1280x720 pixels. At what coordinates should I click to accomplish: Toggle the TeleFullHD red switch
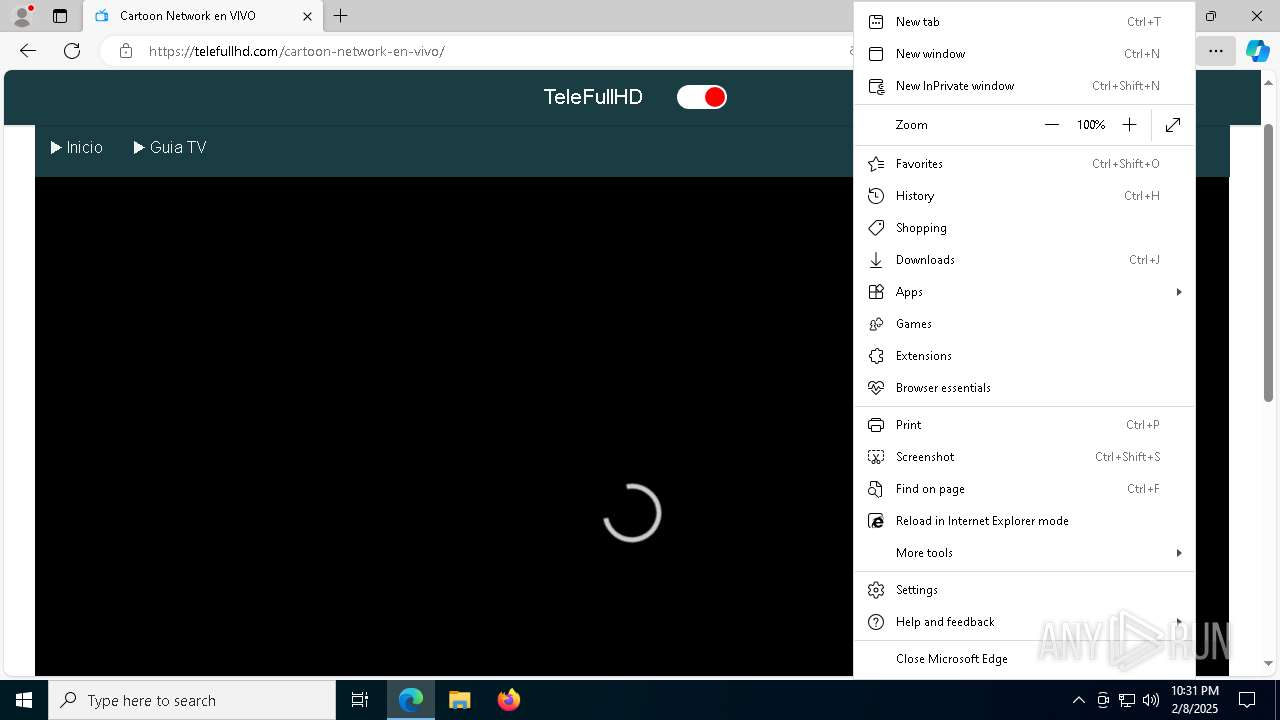pos(701,97)
